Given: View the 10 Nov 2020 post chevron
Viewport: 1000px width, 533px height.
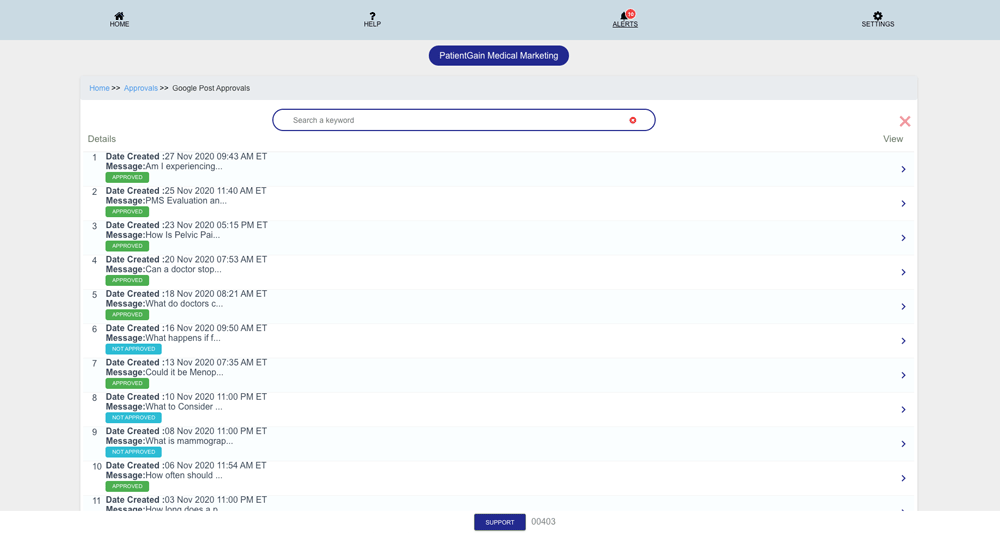Looking at the screenshot, I should point(903,410).
